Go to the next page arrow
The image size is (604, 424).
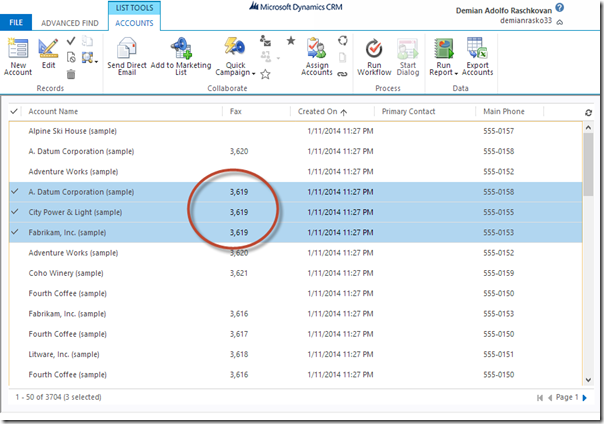point(586,398)
